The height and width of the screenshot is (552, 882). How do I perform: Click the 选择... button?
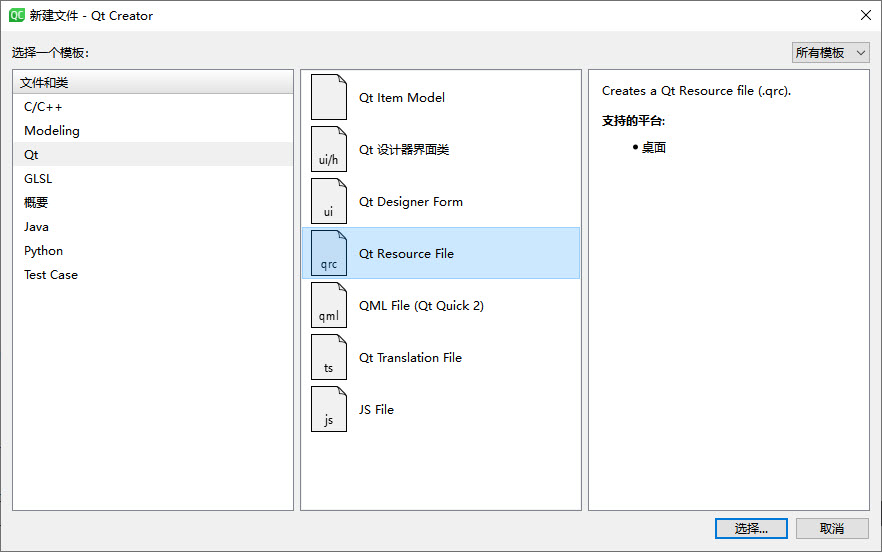(x=751, y=528)
